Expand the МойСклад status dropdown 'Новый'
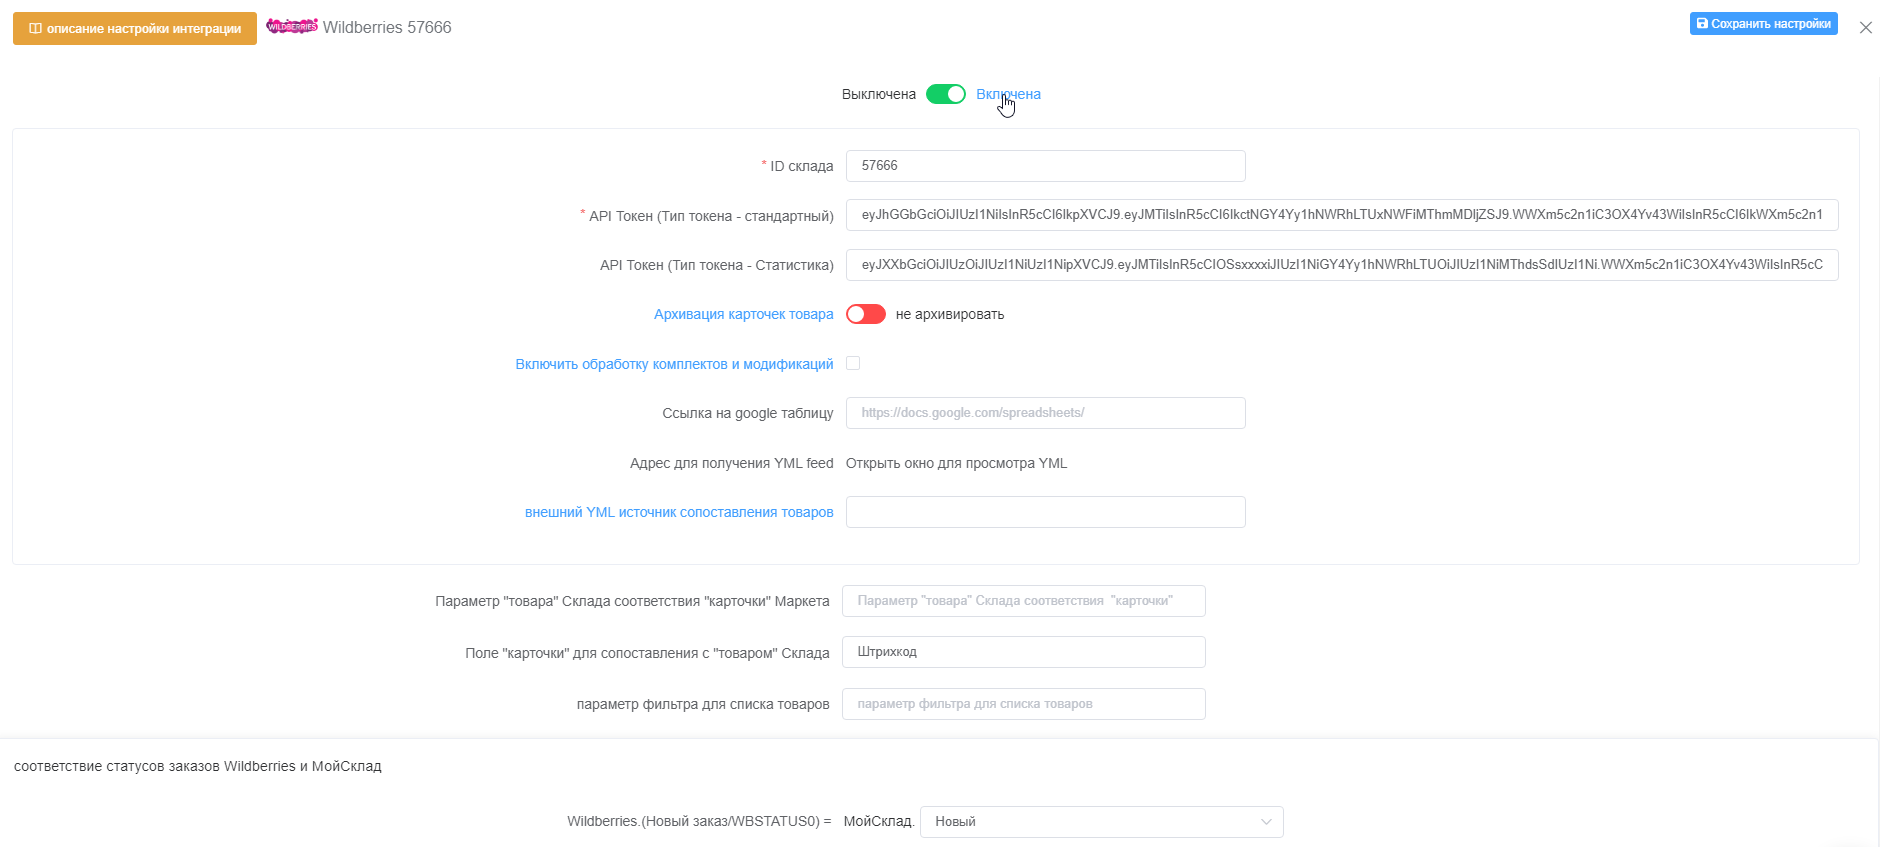The image size is (1880, 847). pyautogui.click(x=1101, y=822)
